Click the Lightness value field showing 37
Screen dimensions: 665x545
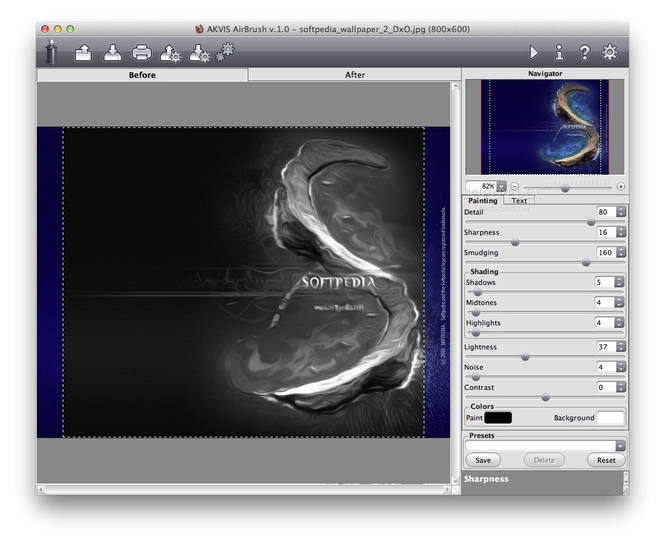[x=606, y=347]
